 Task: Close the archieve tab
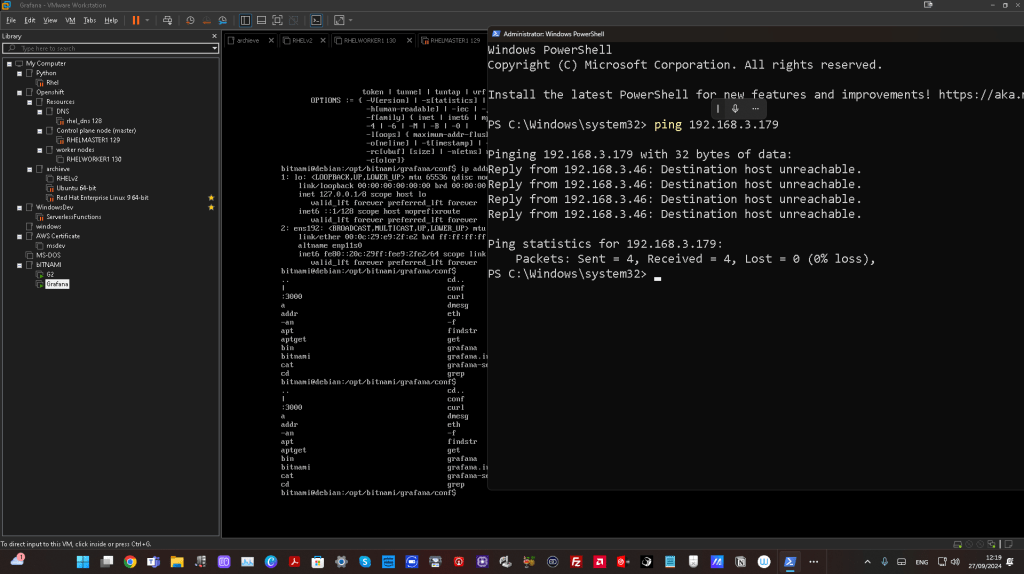[271, 40]
